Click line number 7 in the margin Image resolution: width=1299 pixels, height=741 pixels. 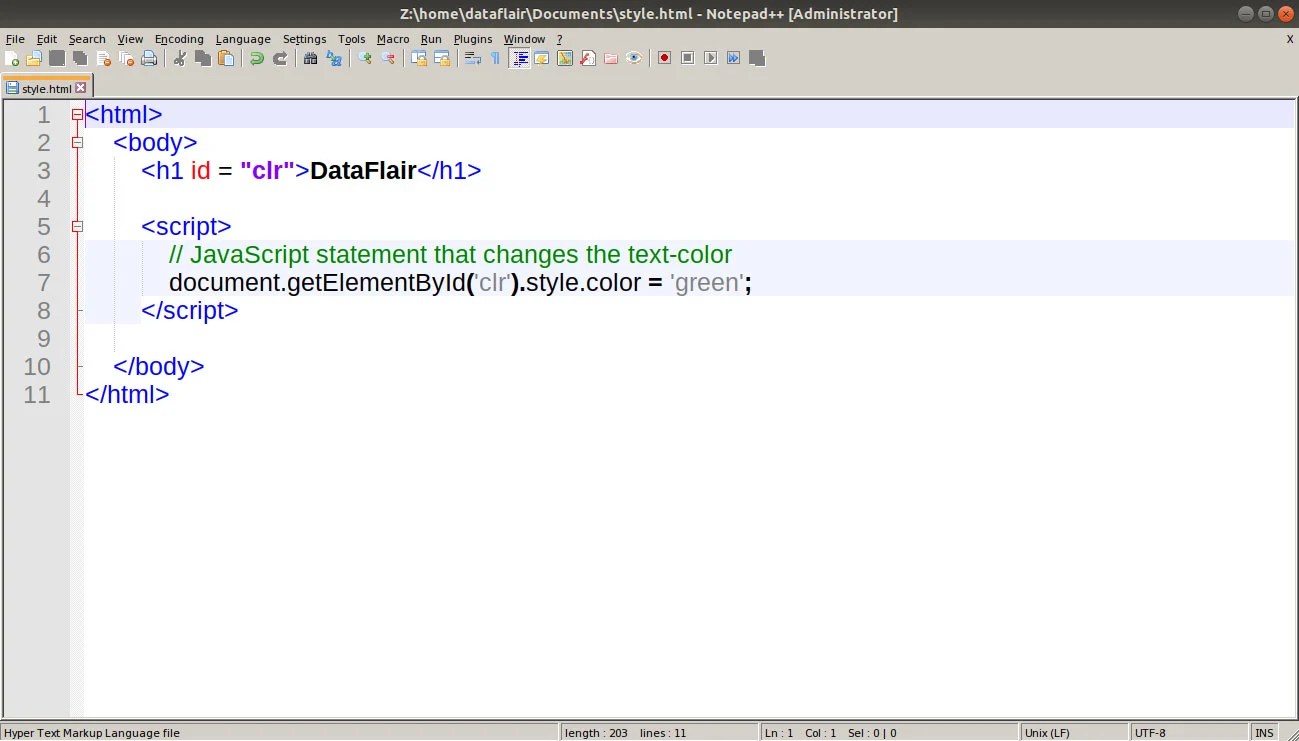click(44, 283)
